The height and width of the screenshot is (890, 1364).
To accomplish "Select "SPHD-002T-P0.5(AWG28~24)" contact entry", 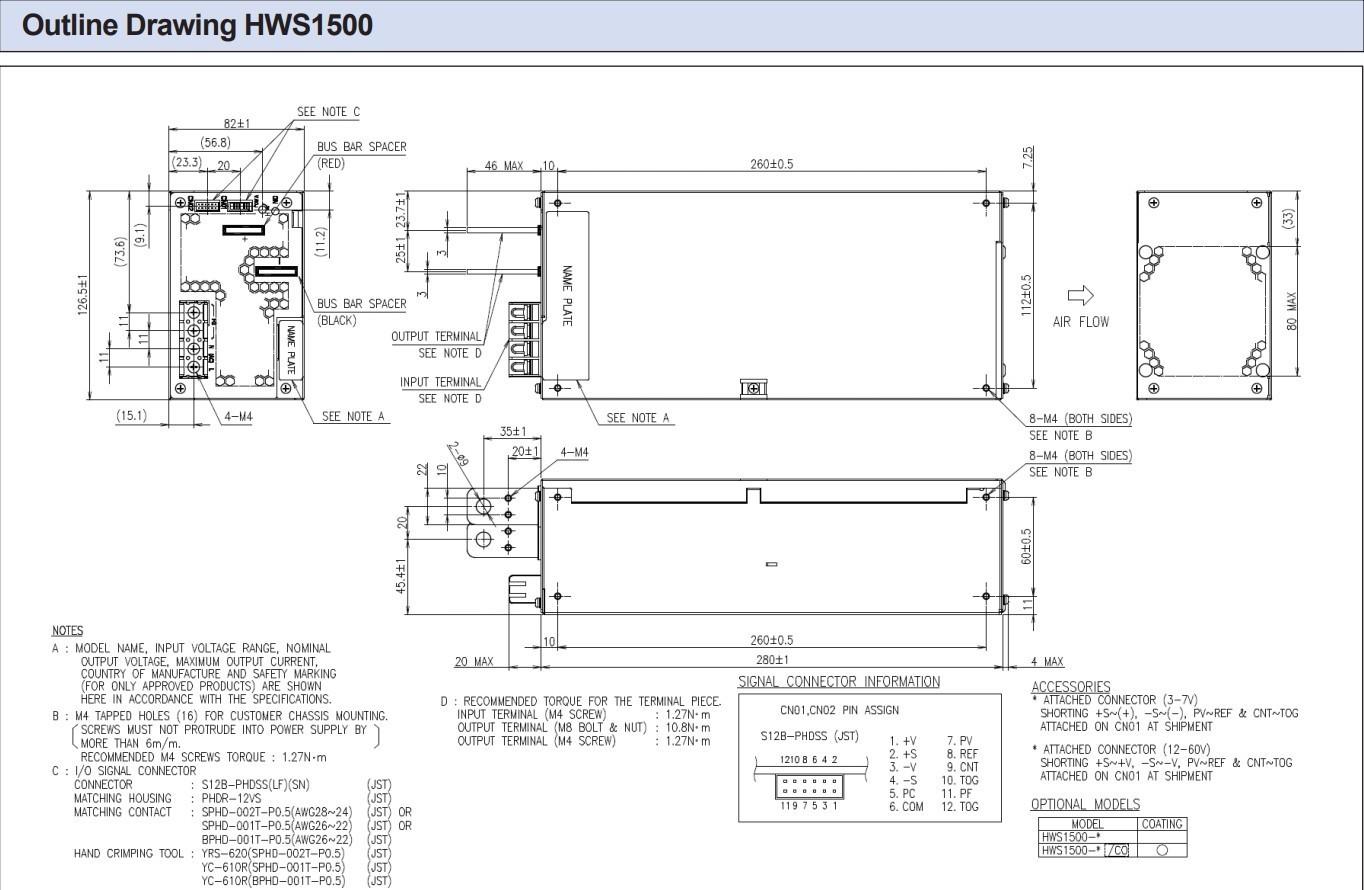I will 277,811.
